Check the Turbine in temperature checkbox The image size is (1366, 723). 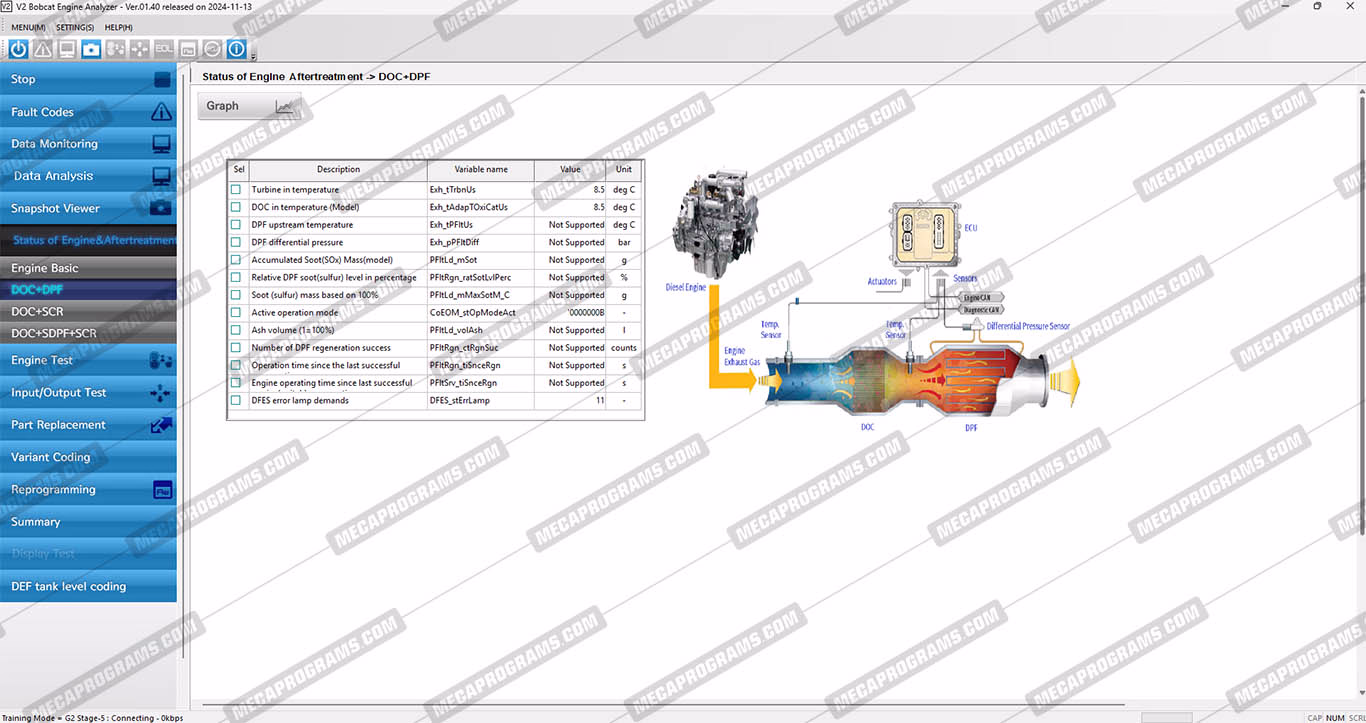(x=236, y=190)
